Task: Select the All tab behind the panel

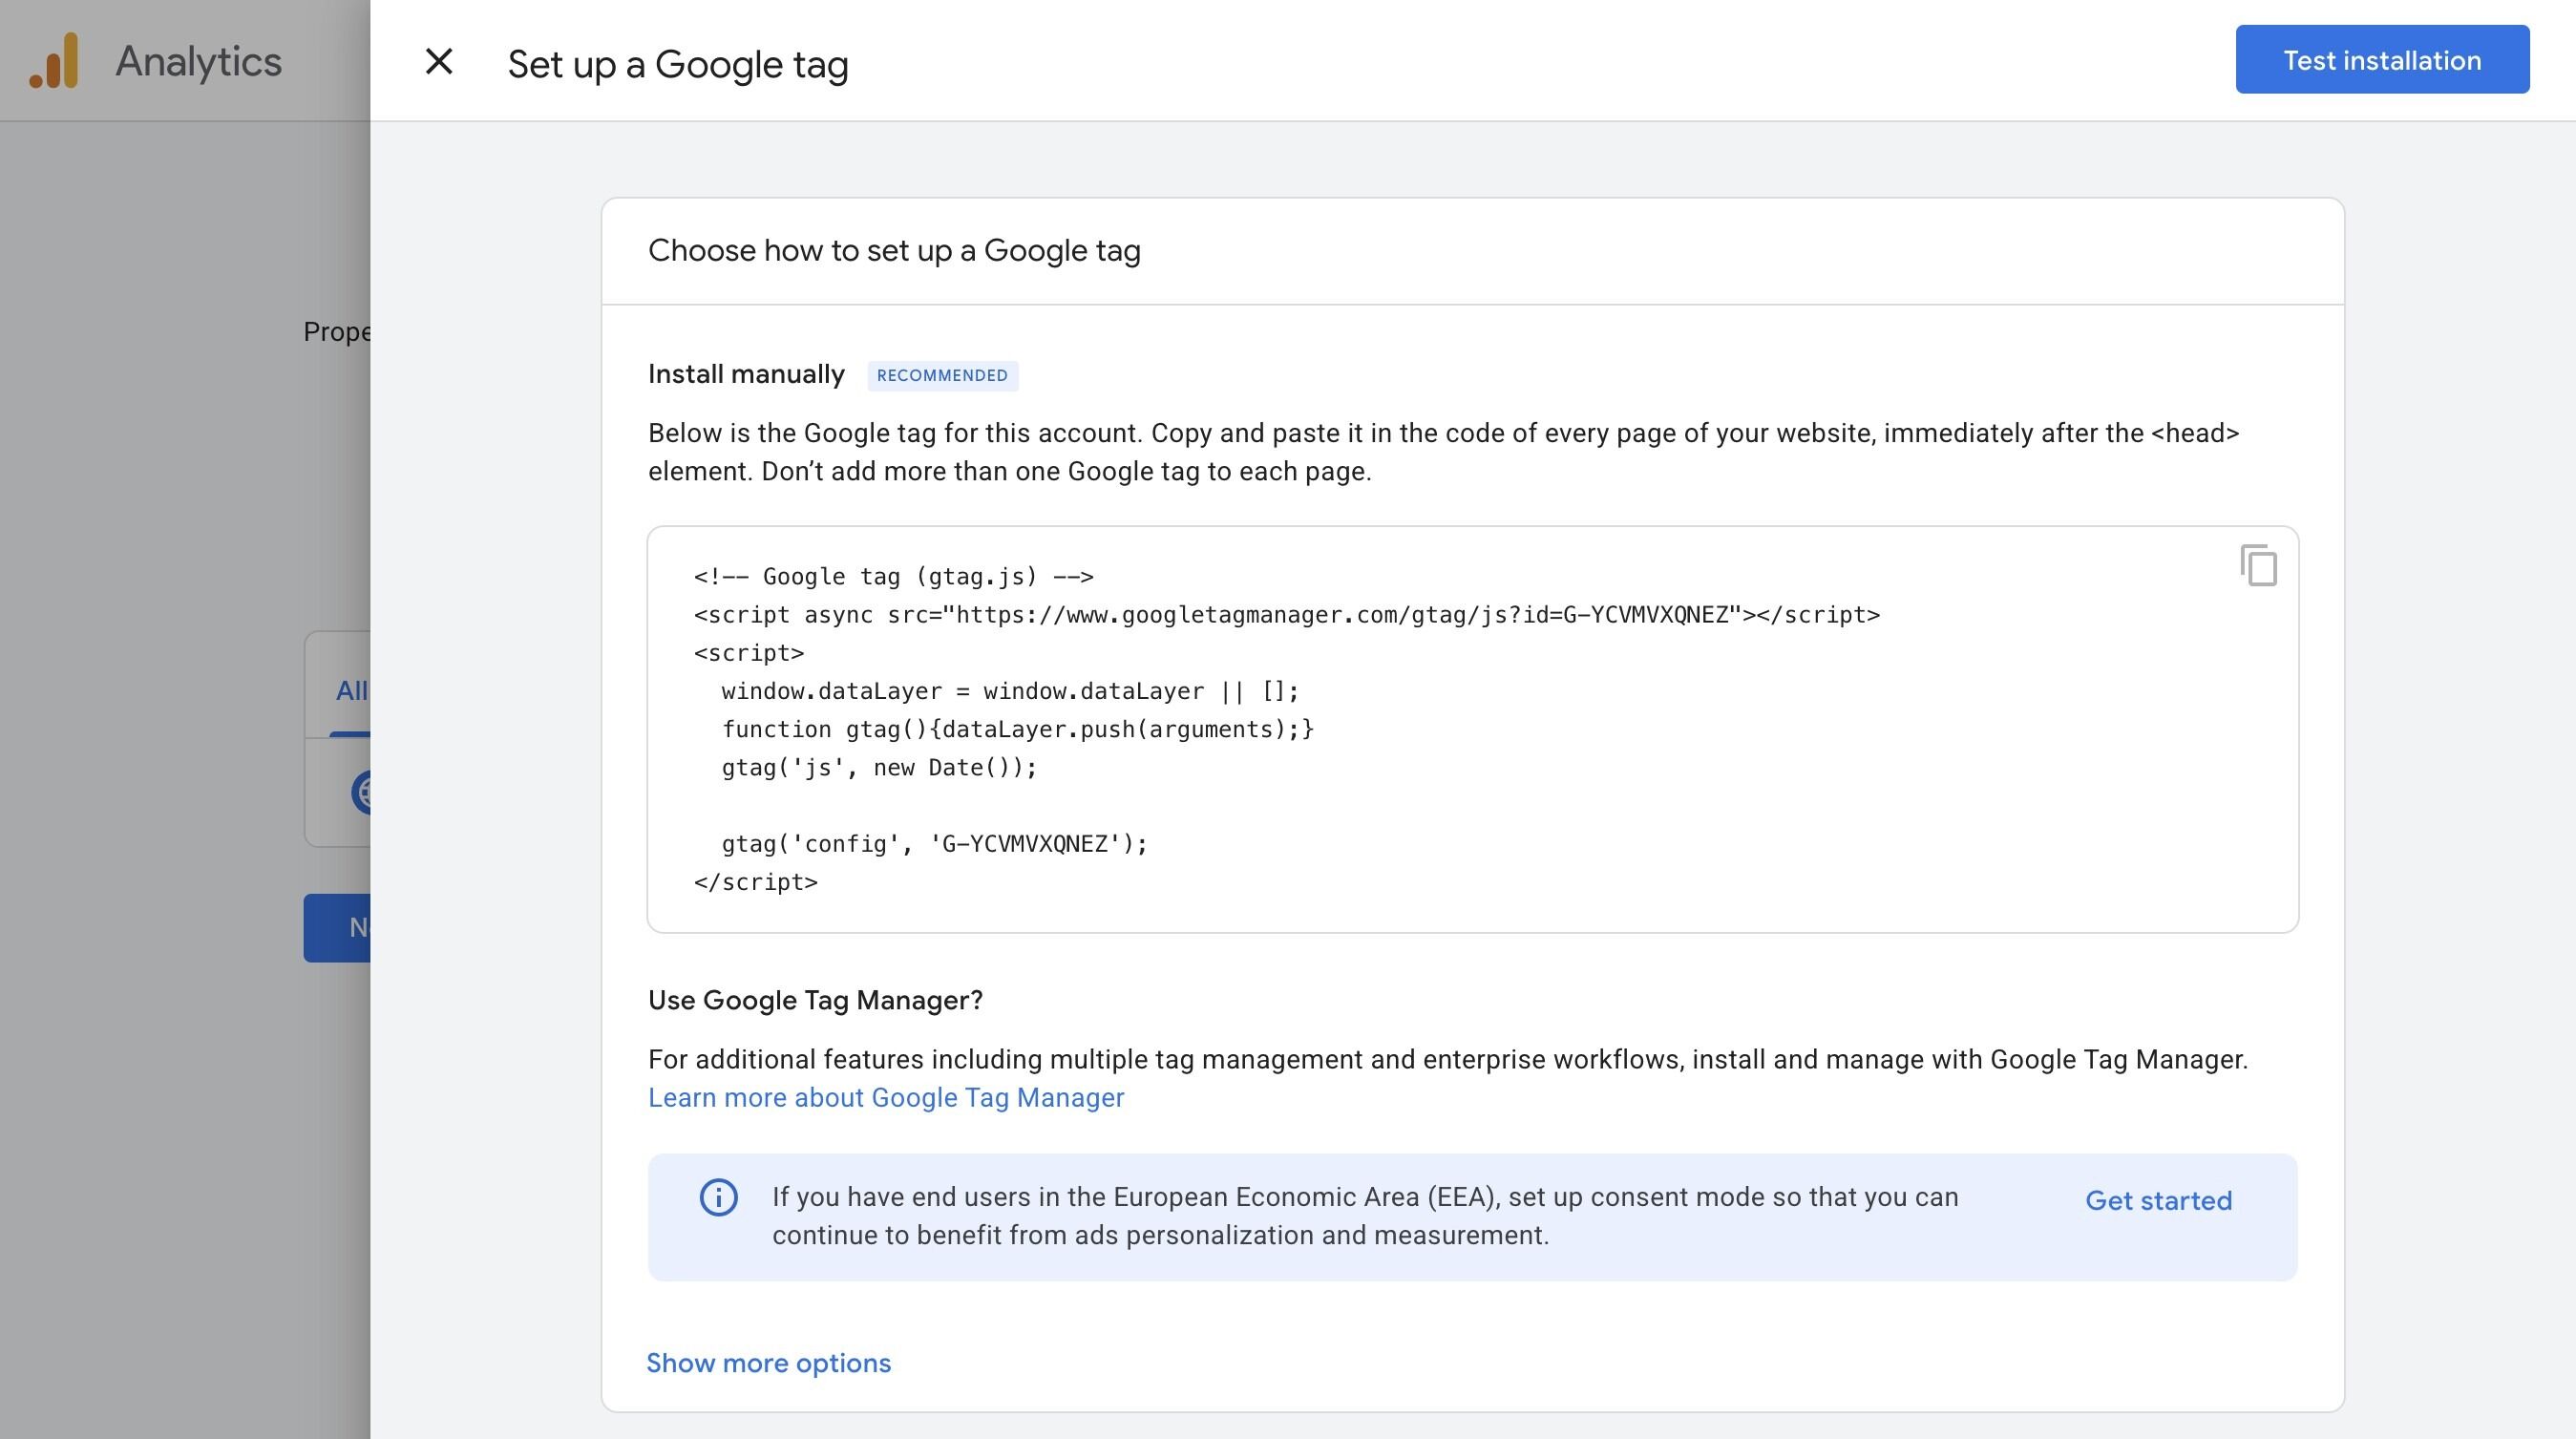Action: 351,690
